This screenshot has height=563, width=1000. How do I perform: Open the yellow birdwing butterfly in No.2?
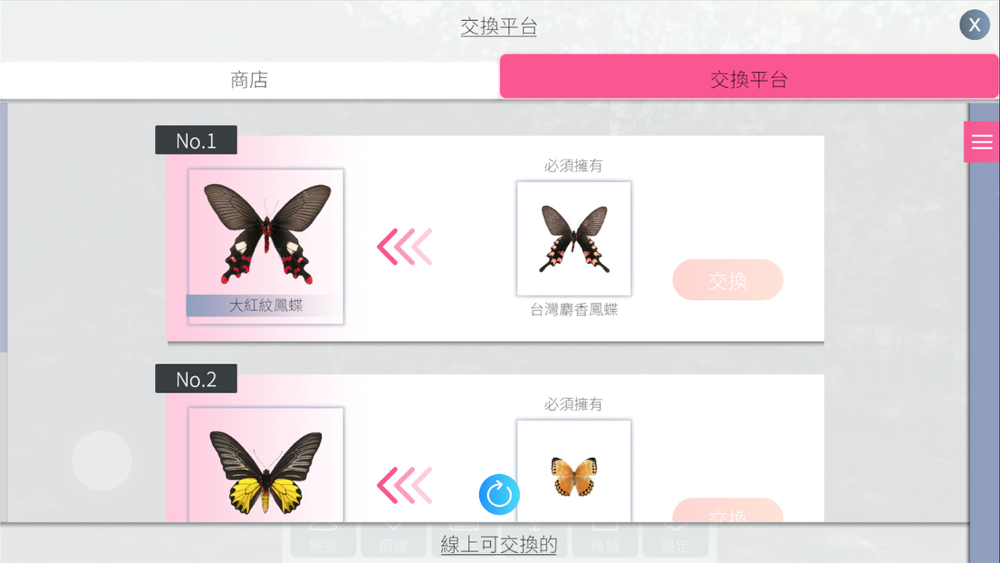coord(266,465)
